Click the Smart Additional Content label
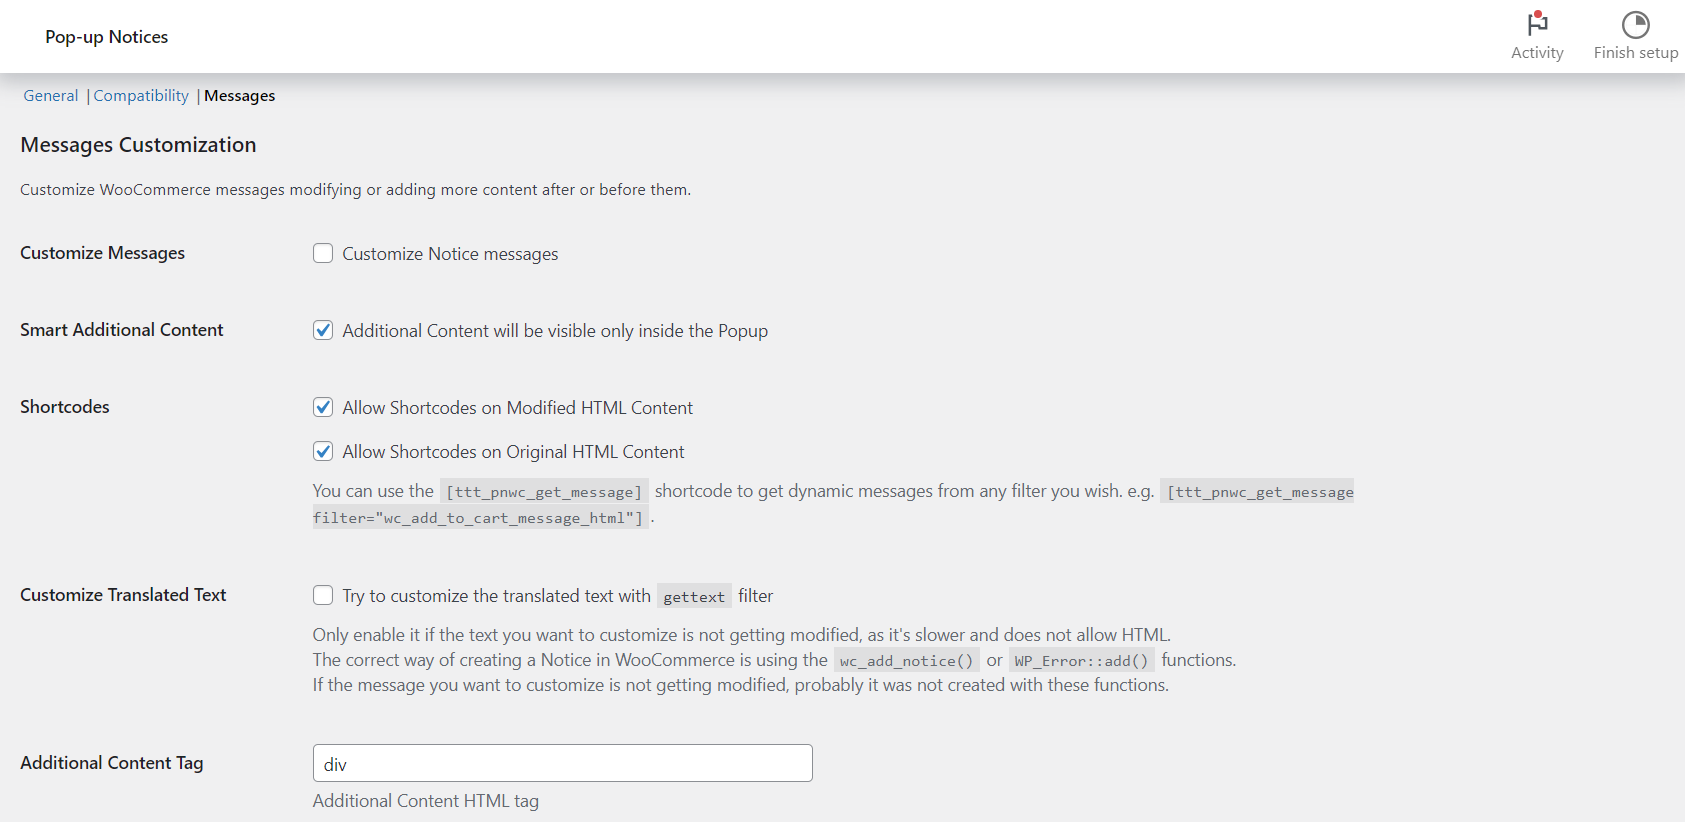The width and height of the screenshot is (1685, 822). tap(122, 330)
